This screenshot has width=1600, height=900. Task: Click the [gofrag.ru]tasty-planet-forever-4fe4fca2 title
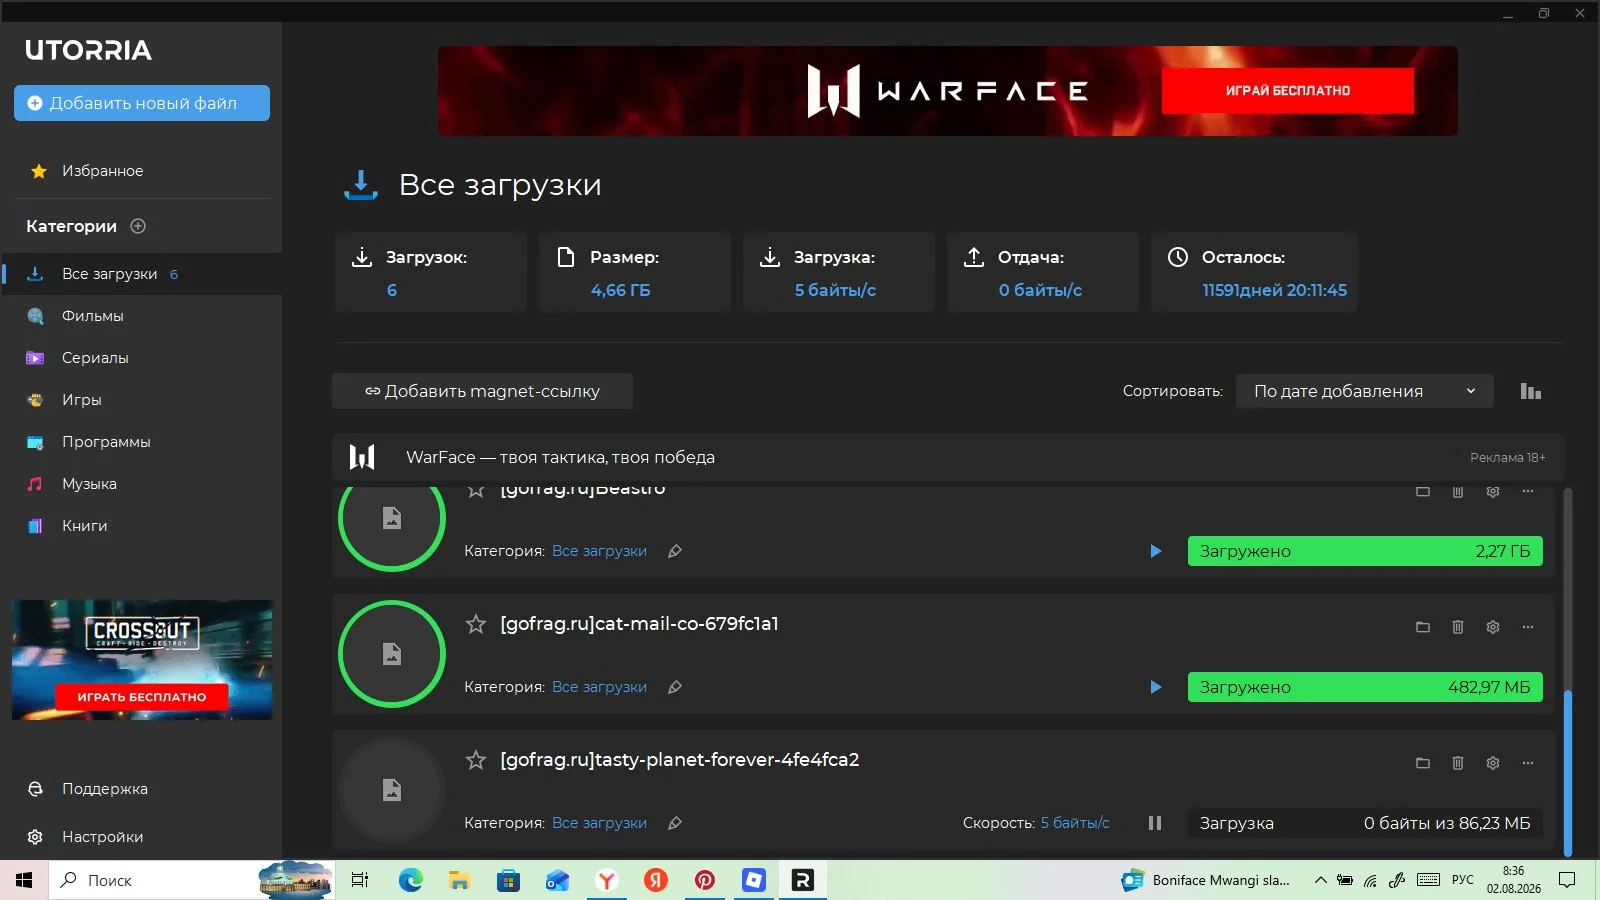point(680,760)
